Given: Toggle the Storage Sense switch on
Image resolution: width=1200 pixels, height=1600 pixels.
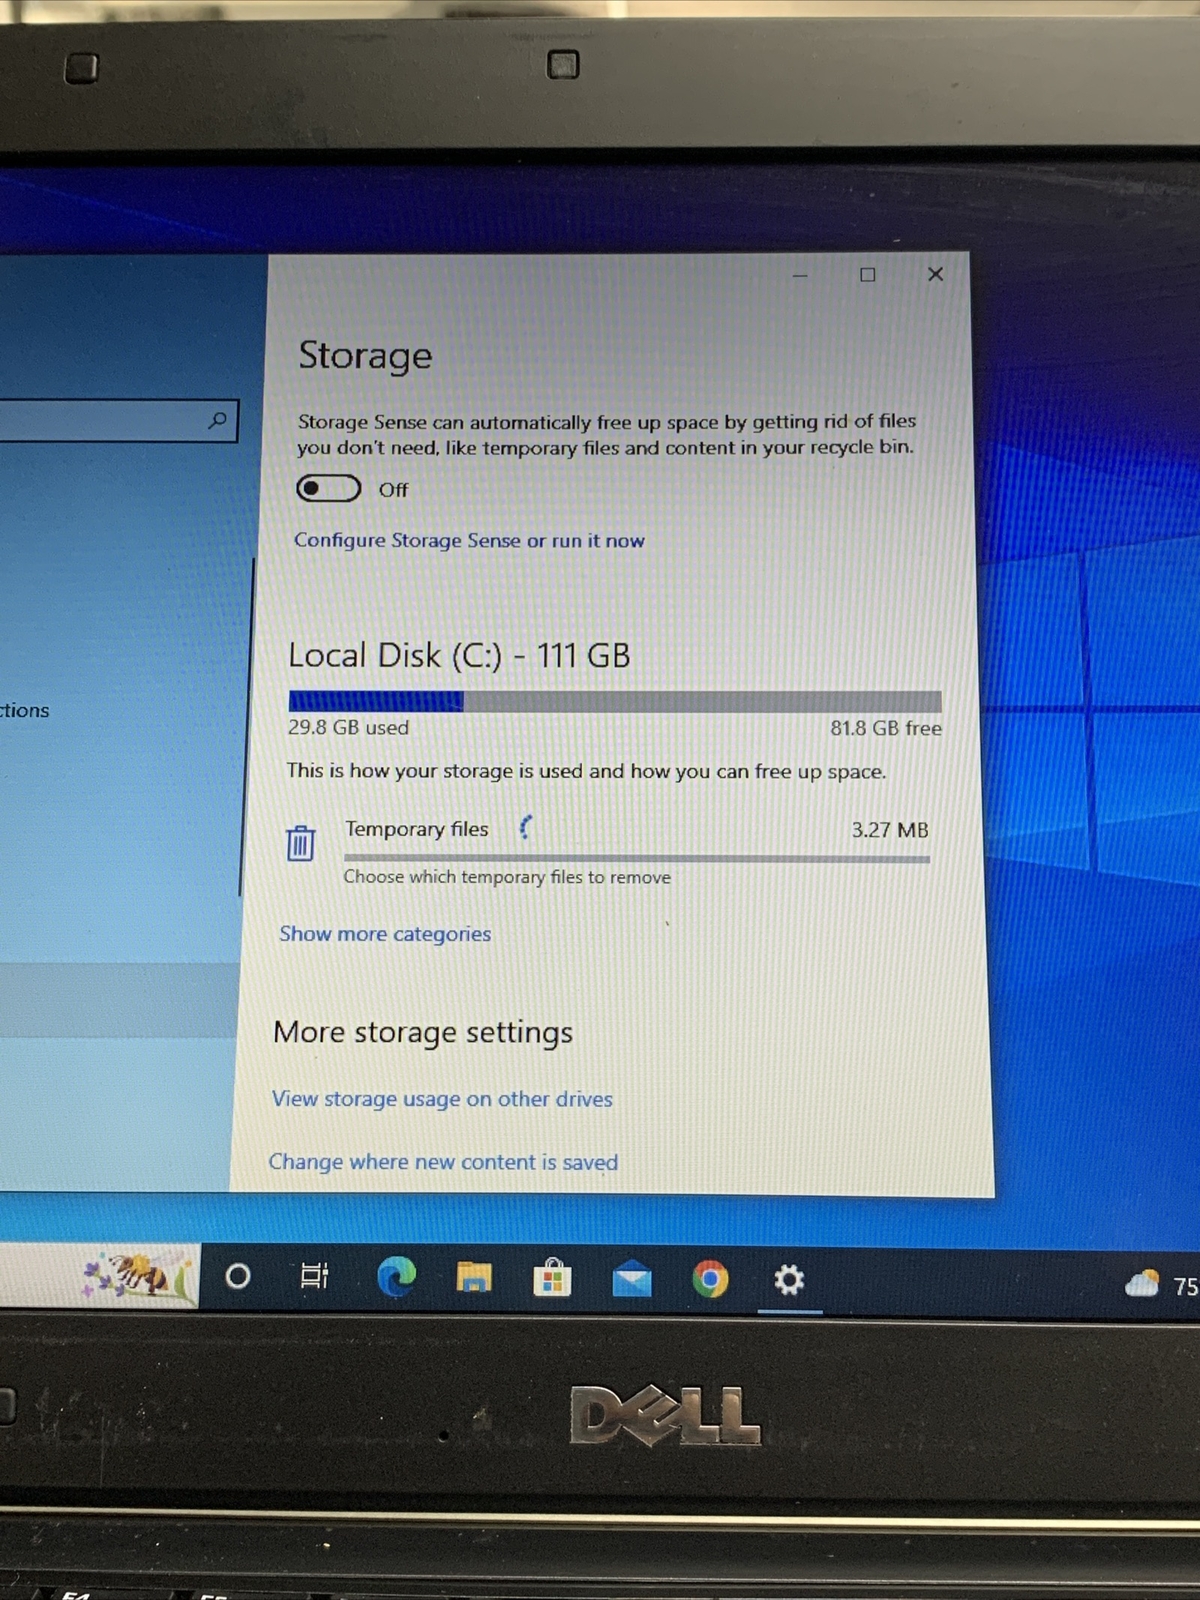Looking at the screenshot, I should (x=328, y=488).
